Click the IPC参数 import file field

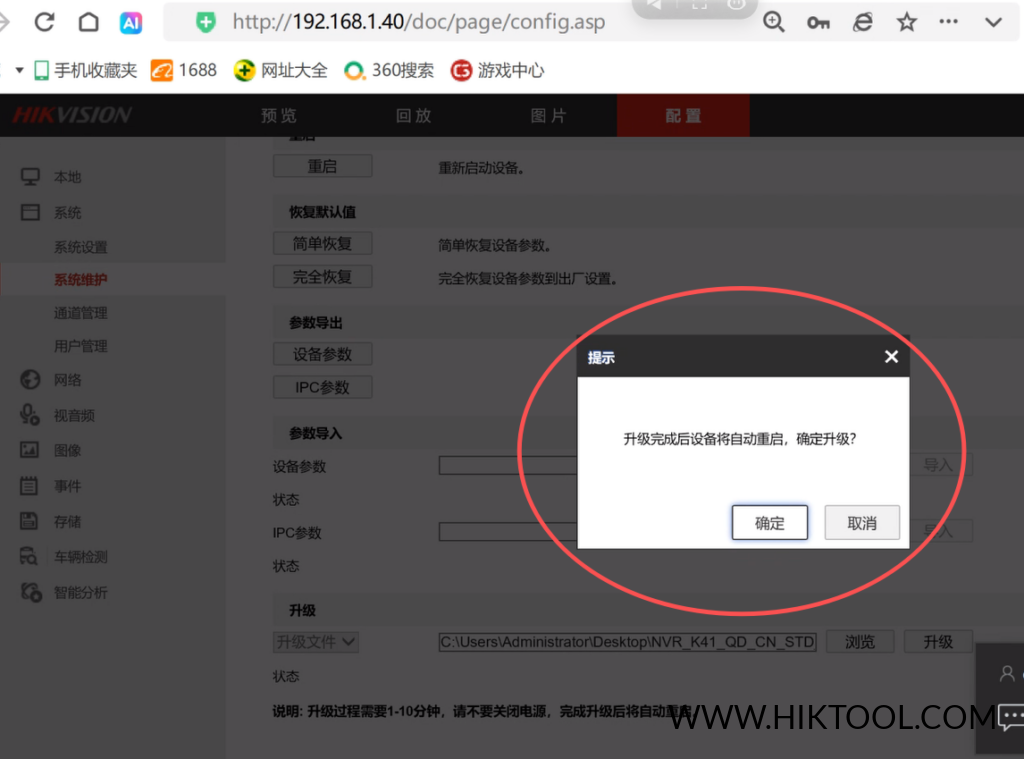(508, 532)
